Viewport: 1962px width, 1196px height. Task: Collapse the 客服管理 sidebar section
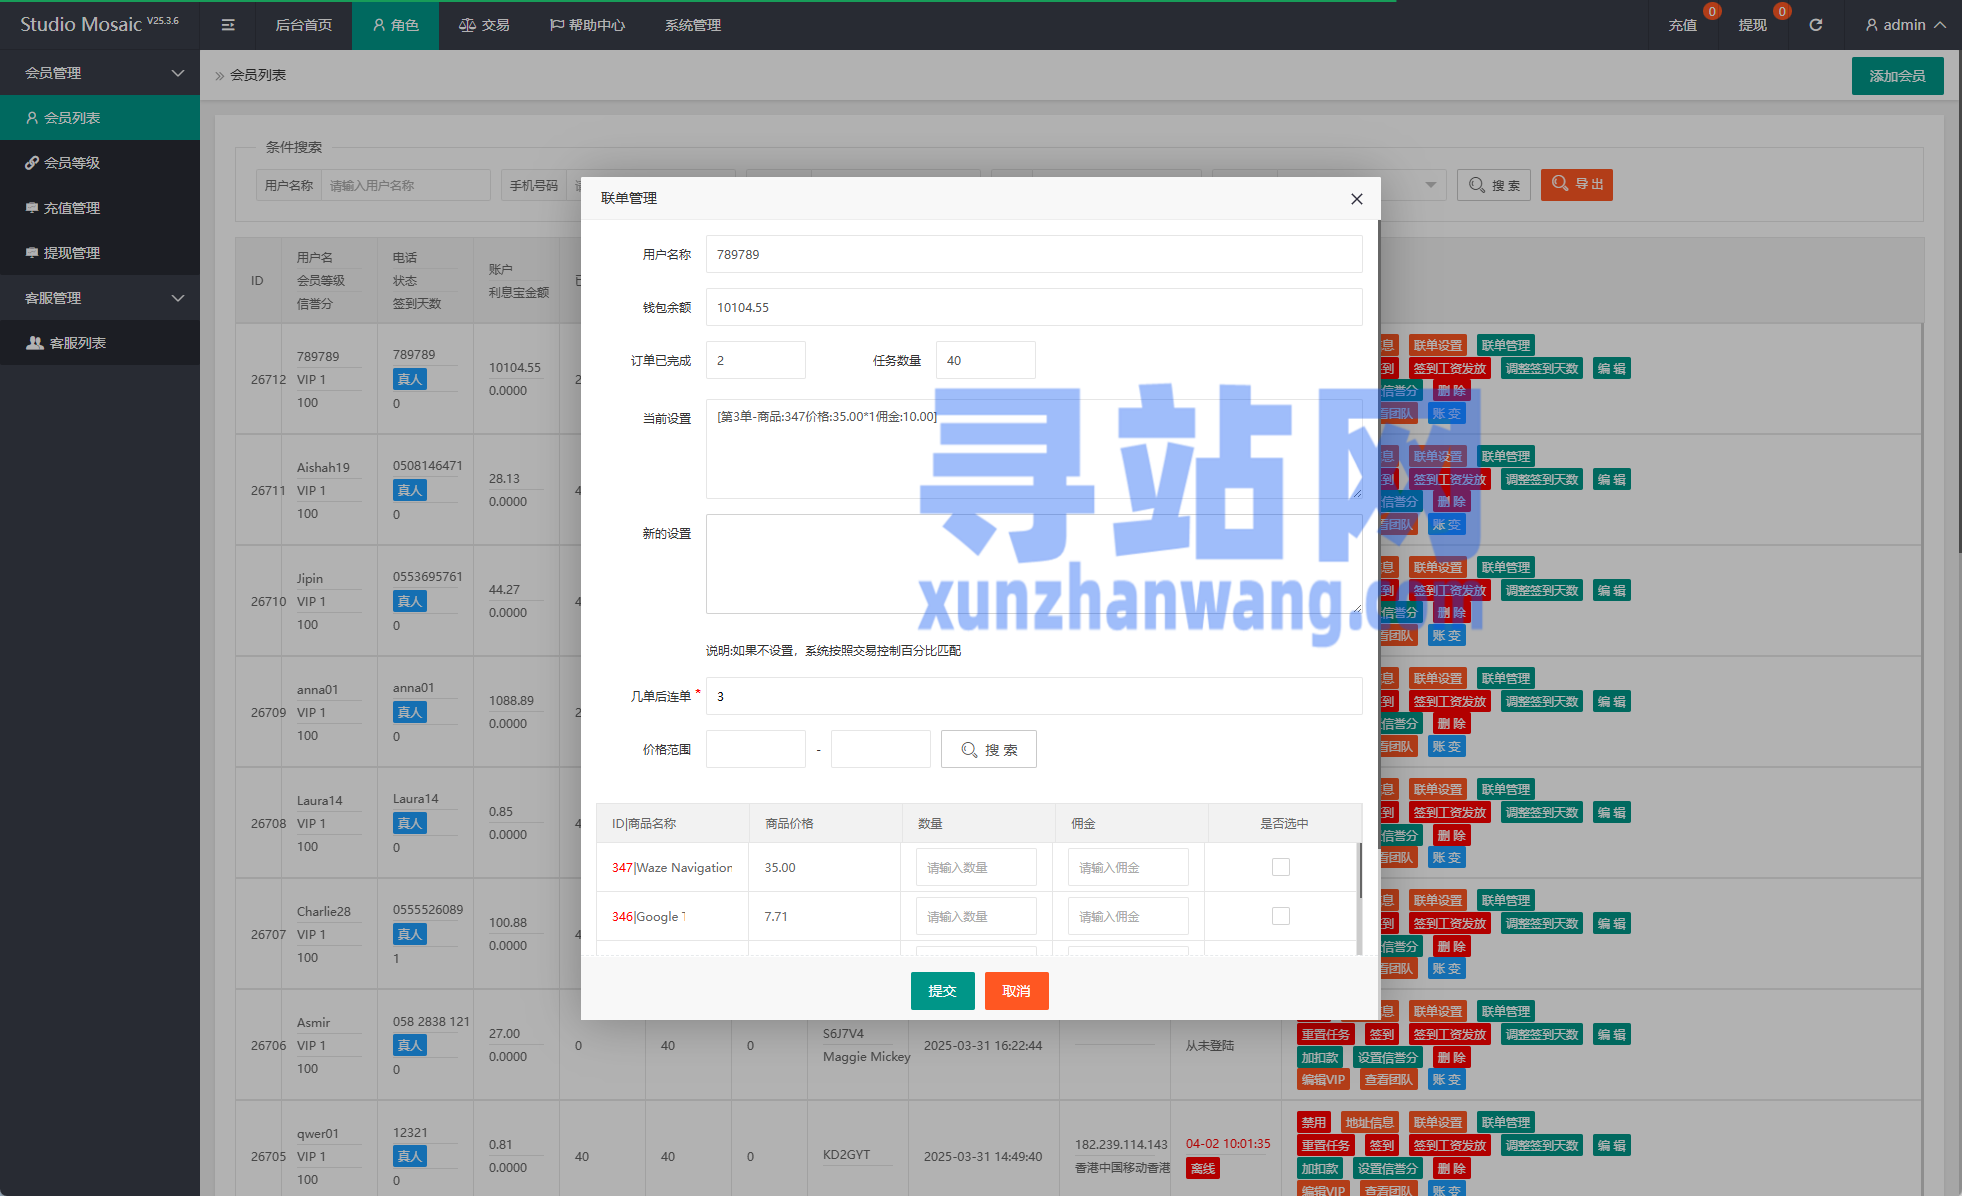point(100,298)
